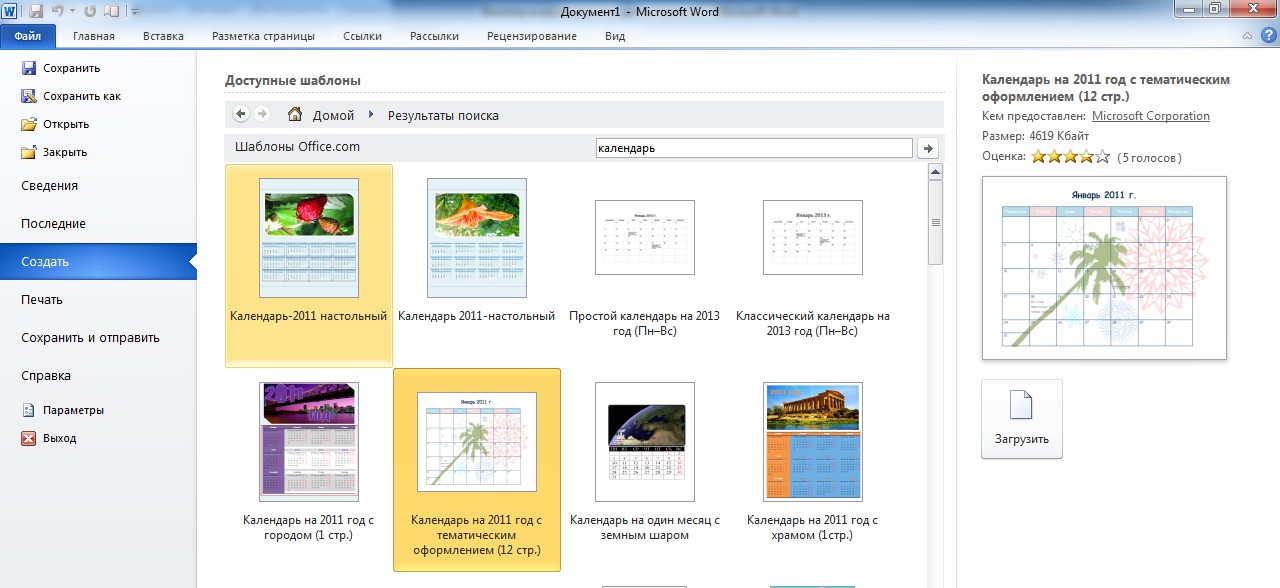This screenshot has height=588, width=1280.
Task: Open the Undo history dropdown arrow
Action: pos(72,11)
